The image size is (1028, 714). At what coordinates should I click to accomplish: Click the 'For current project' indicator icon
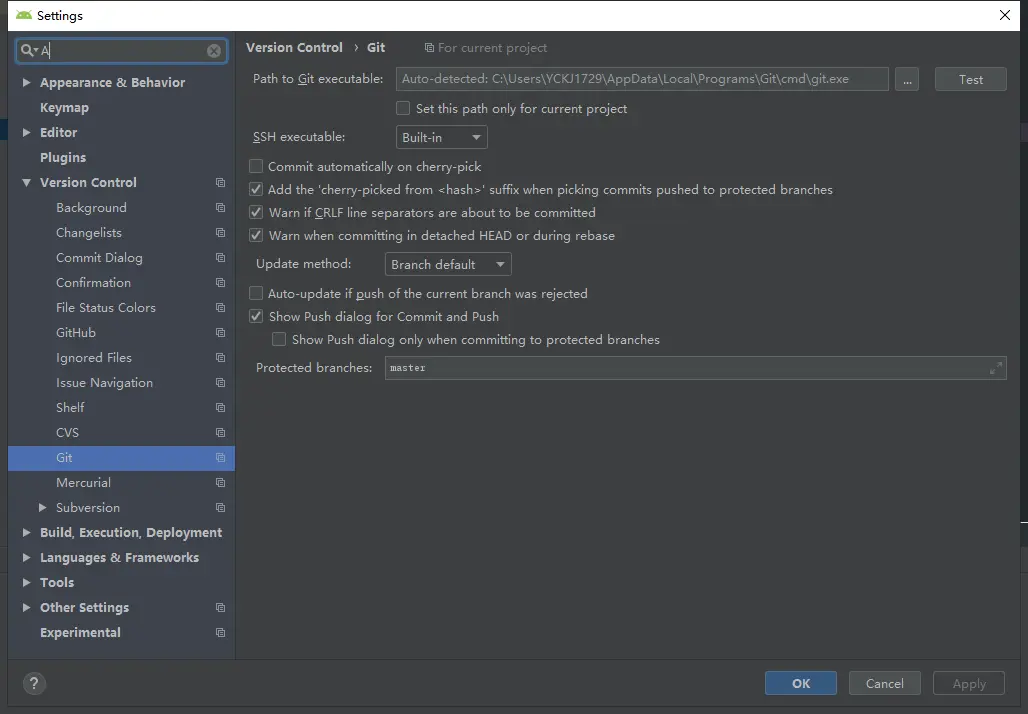[429, 48]
